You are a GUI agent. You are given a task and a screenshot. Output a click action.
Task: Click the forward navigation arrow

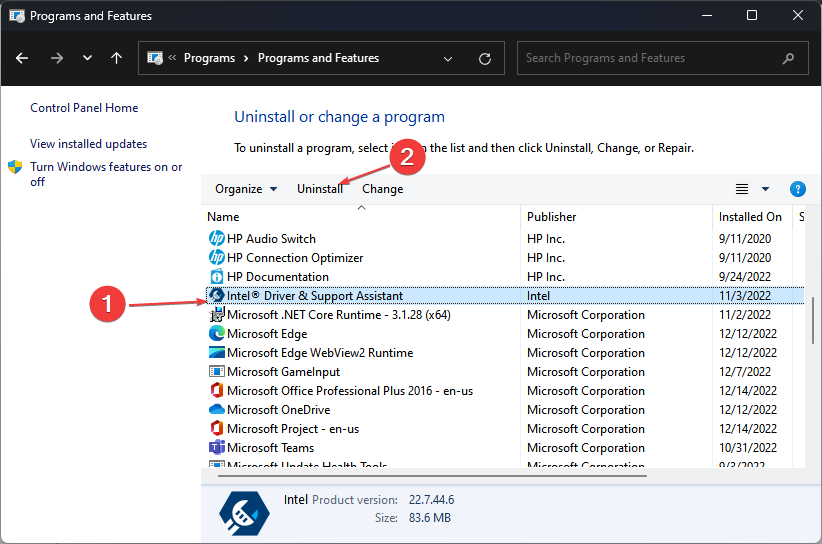57,58
